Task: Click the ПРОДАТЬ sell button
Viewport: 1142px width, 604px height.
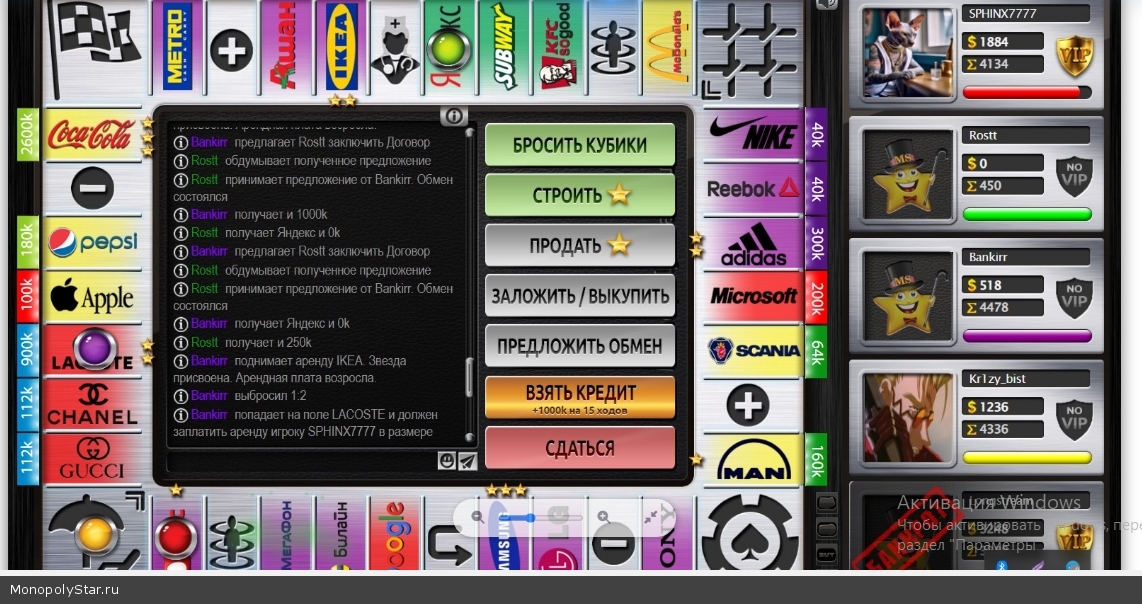Action: click(580, 245)
